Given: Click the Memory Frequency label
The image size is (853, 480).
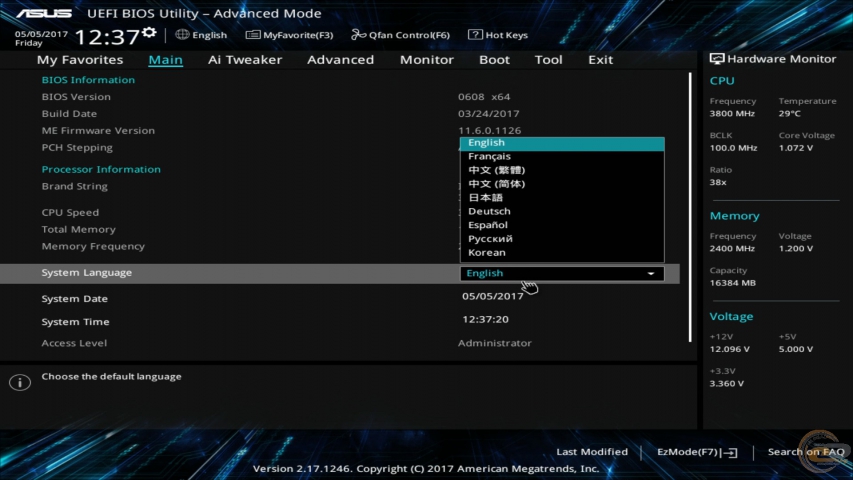Looking at the screenshot, I should (93, 247).
